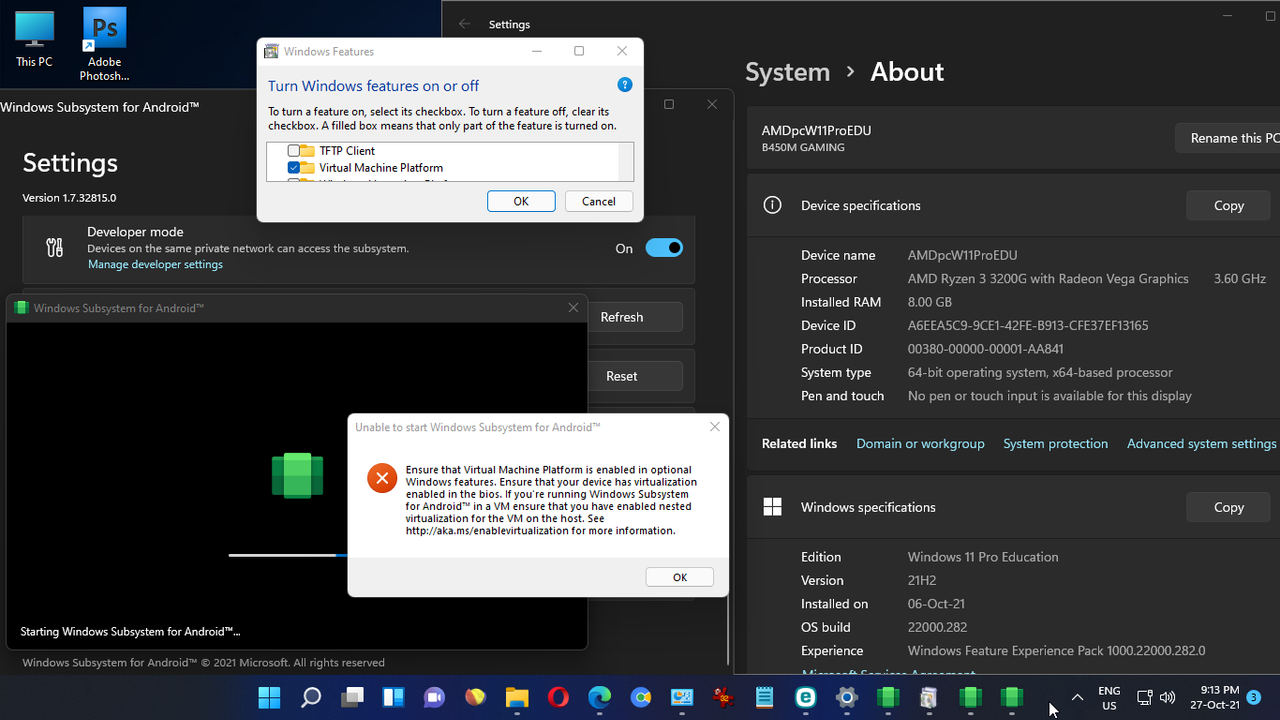Viewport: 1280px width, 720px height.
Task: Click the ENG US language indicator
Action: pyautogui.click(x=1109, y=698)
